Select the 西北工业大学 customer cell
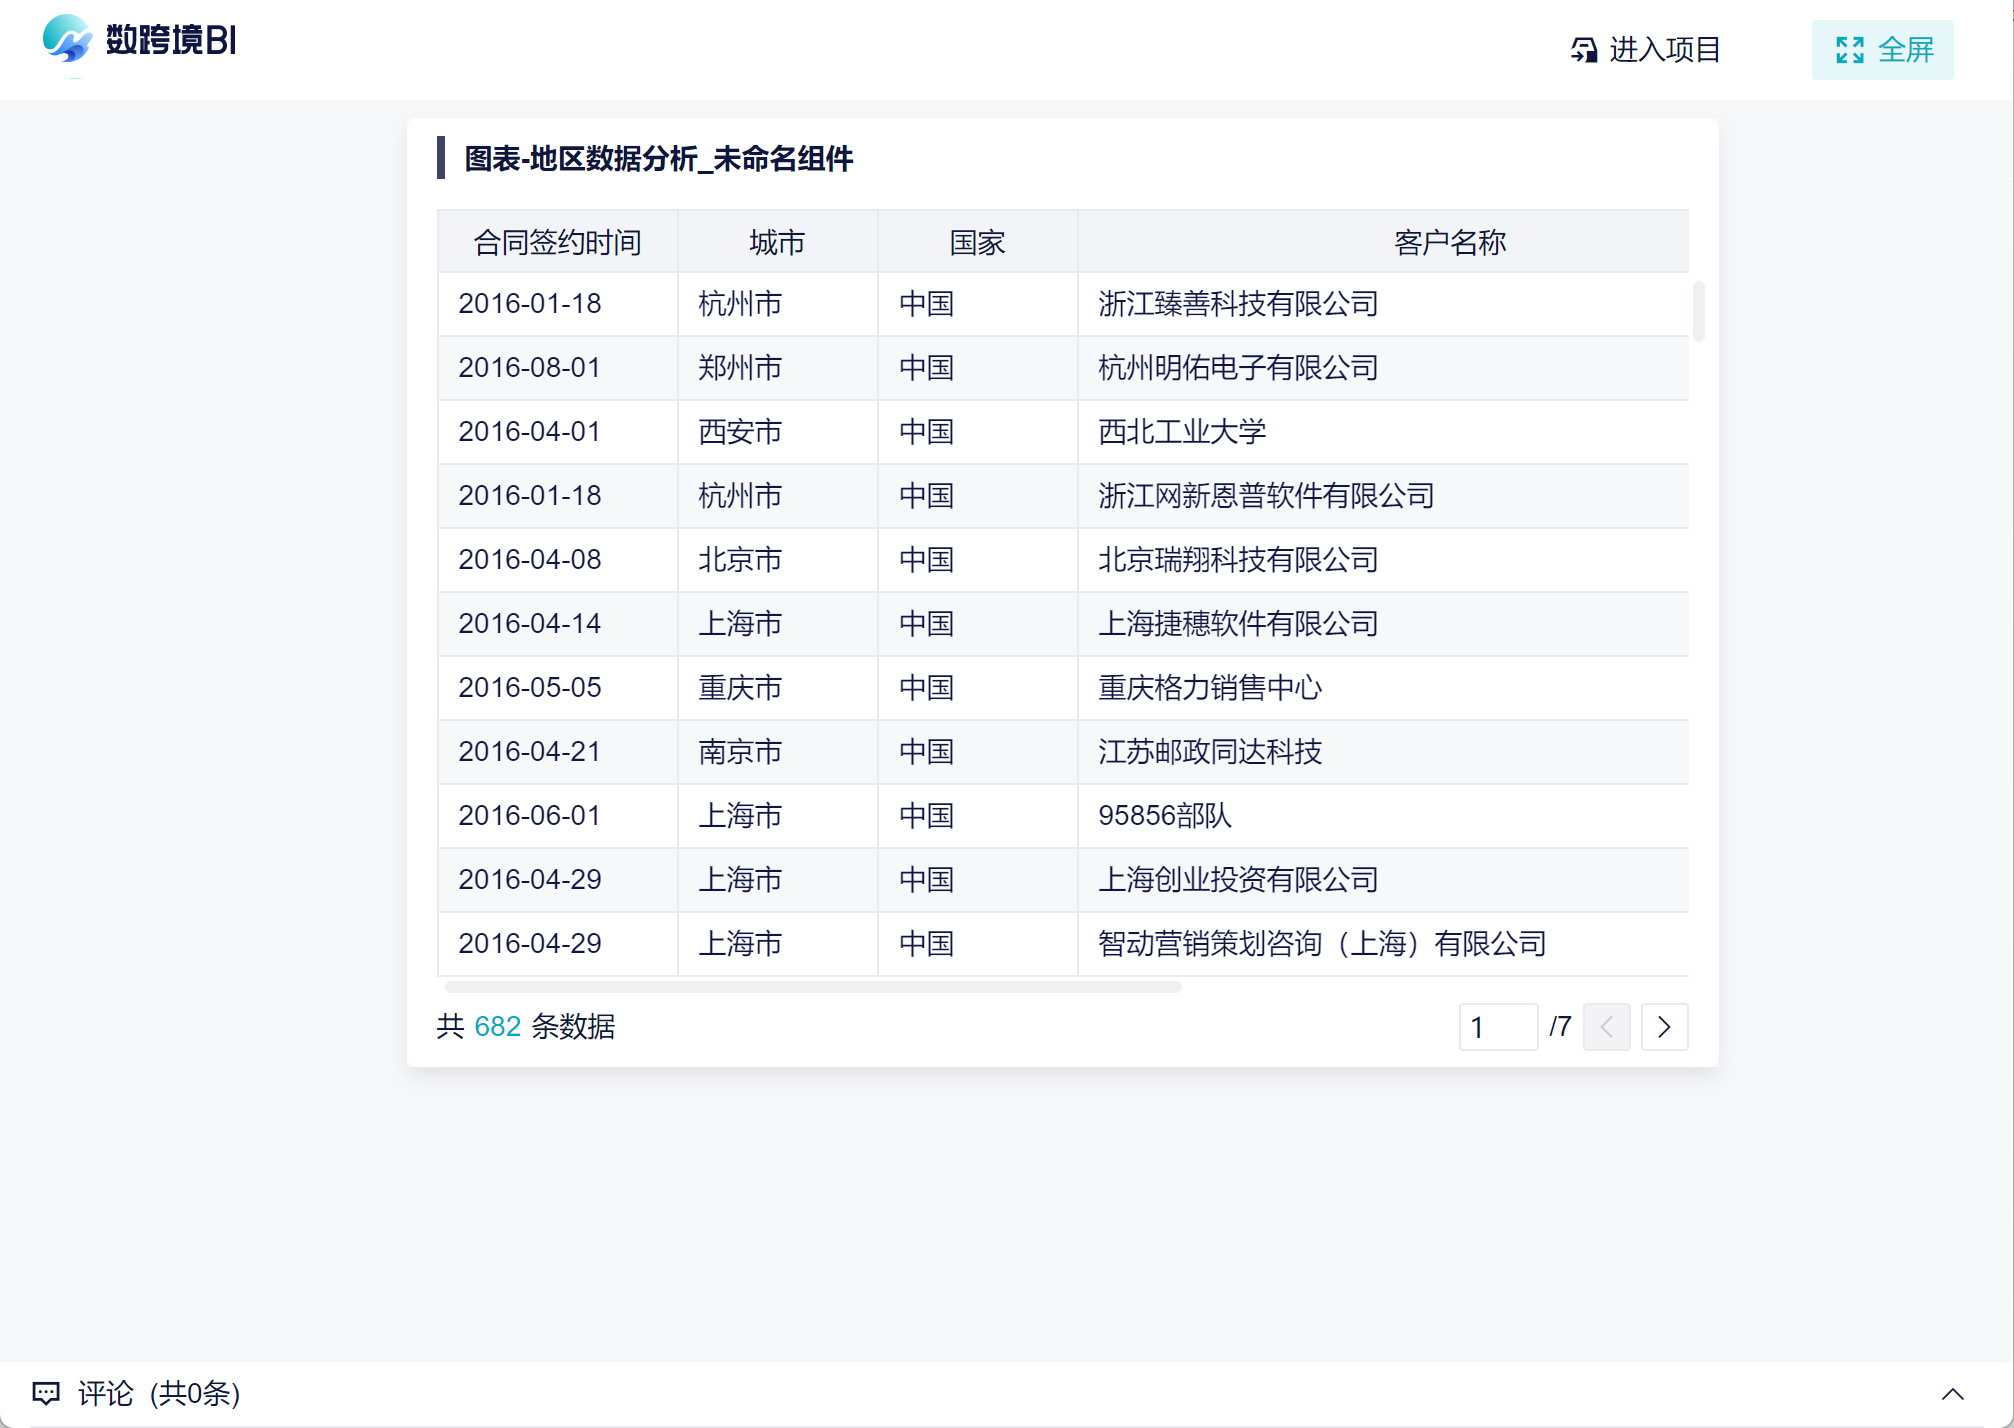Image resolution: width=2014 pixels, height=1428 pixels. (1182, 432)
